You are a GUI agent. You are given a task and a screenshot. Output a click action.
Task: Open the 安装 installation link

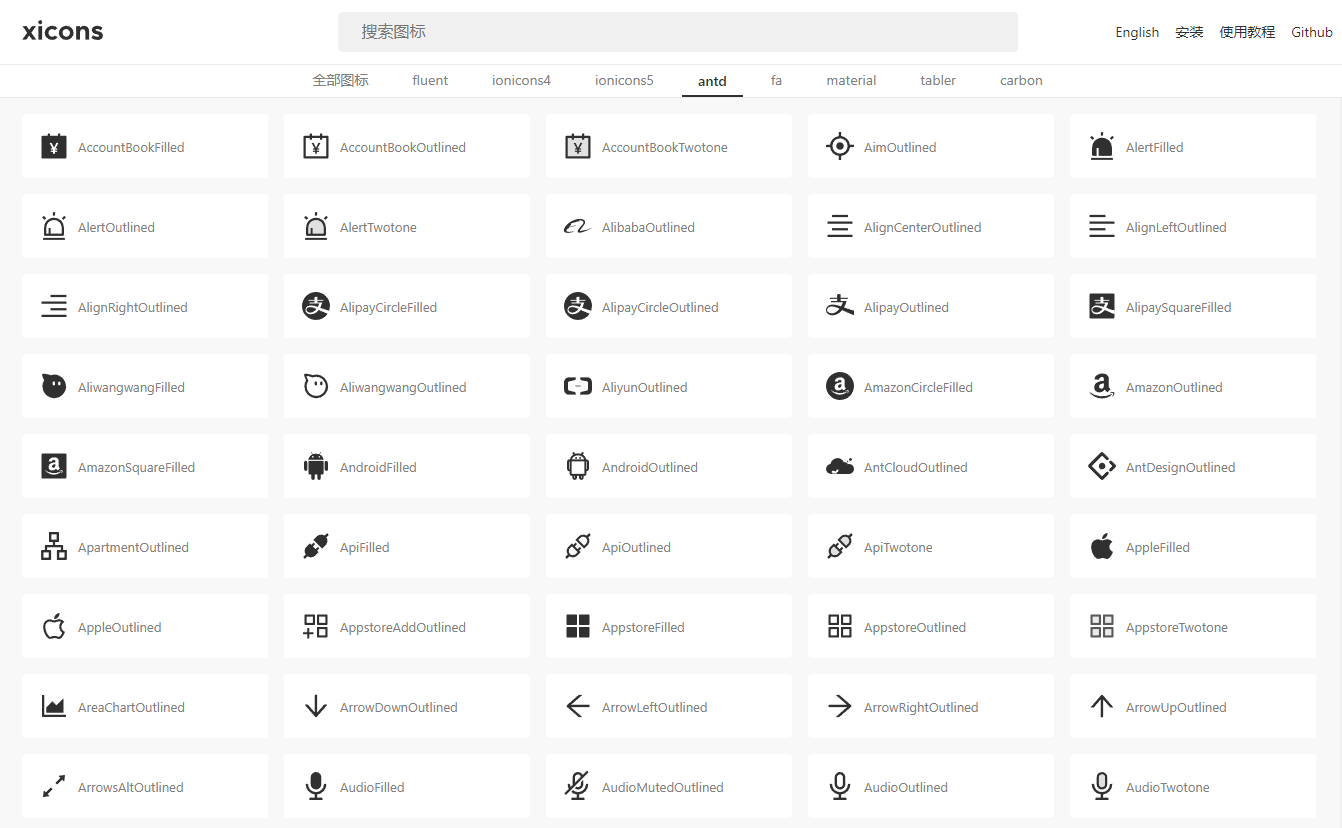click(1189, 32)
